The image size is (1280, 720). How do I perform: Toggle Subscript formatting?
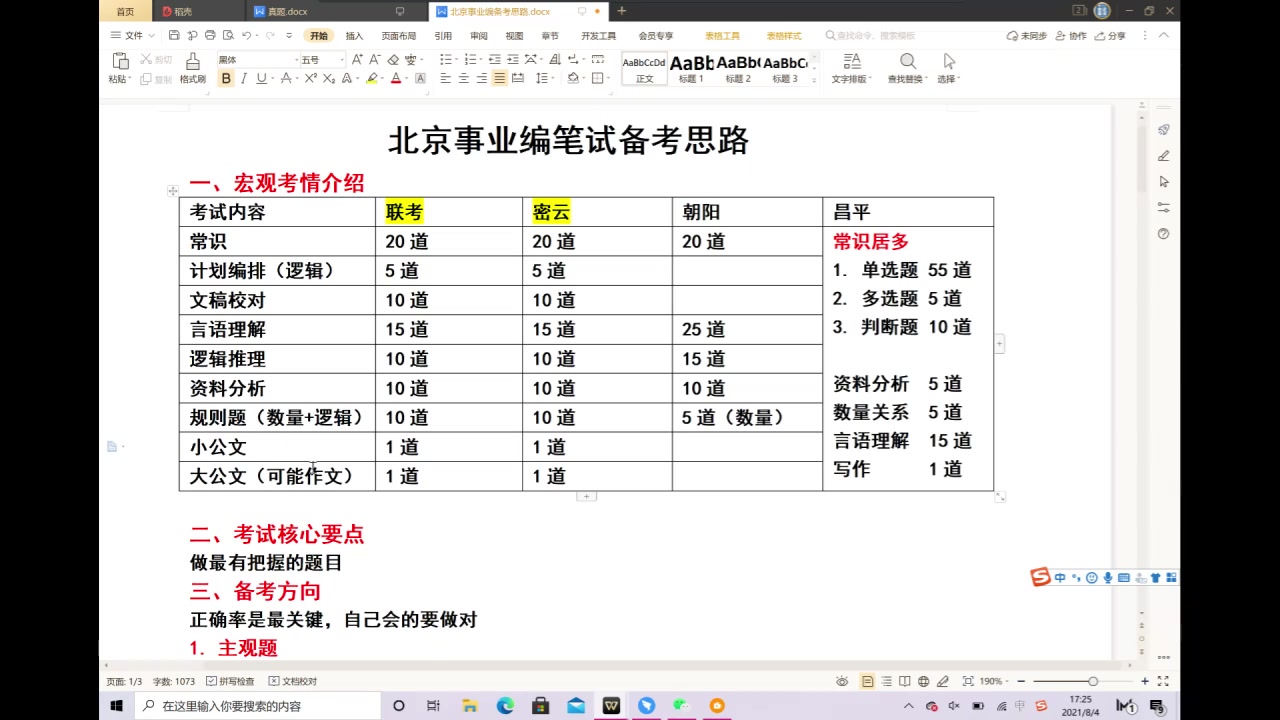coord(328,78)
